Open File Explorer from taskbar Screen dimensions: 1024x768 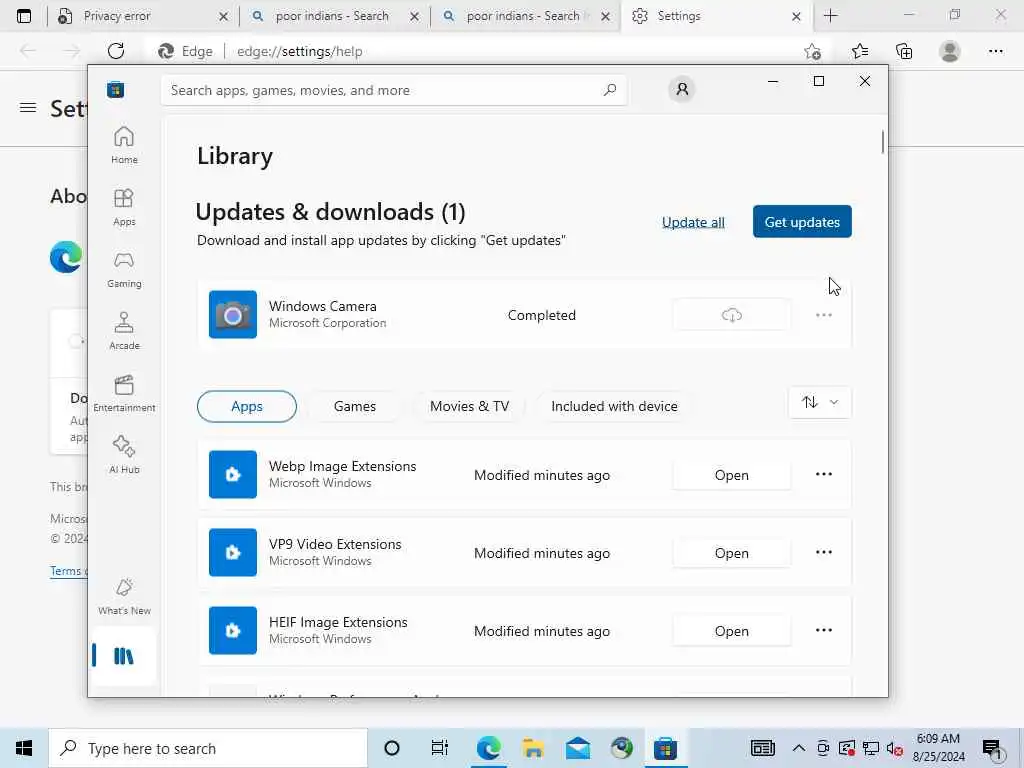[533, 748]
